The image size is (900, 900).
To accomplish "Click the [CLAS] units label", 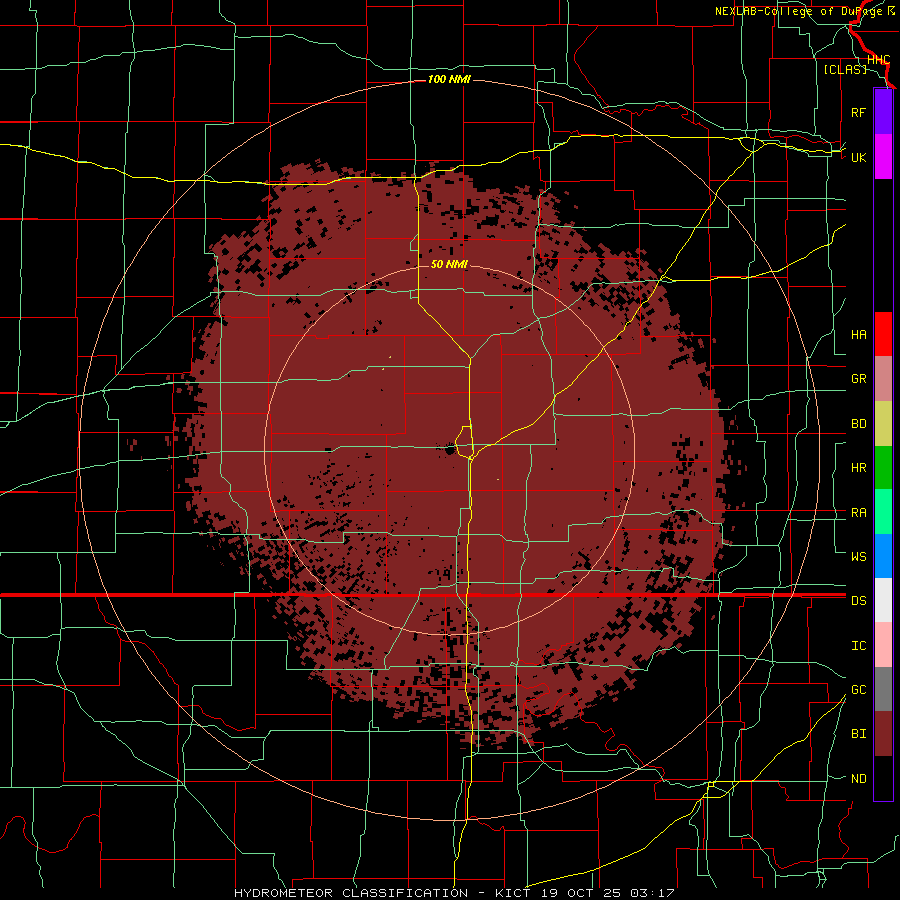I will click(845, 69).
